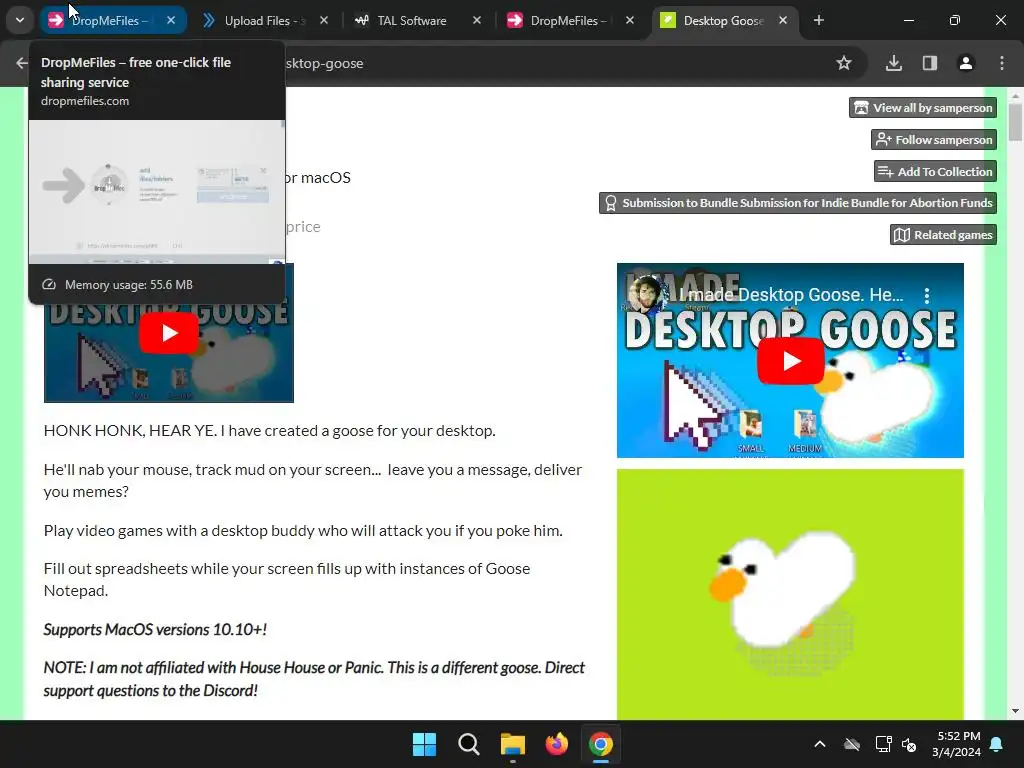
Task: Open the clock showing 5:52 PM
Action: click(x=956, y=744)
